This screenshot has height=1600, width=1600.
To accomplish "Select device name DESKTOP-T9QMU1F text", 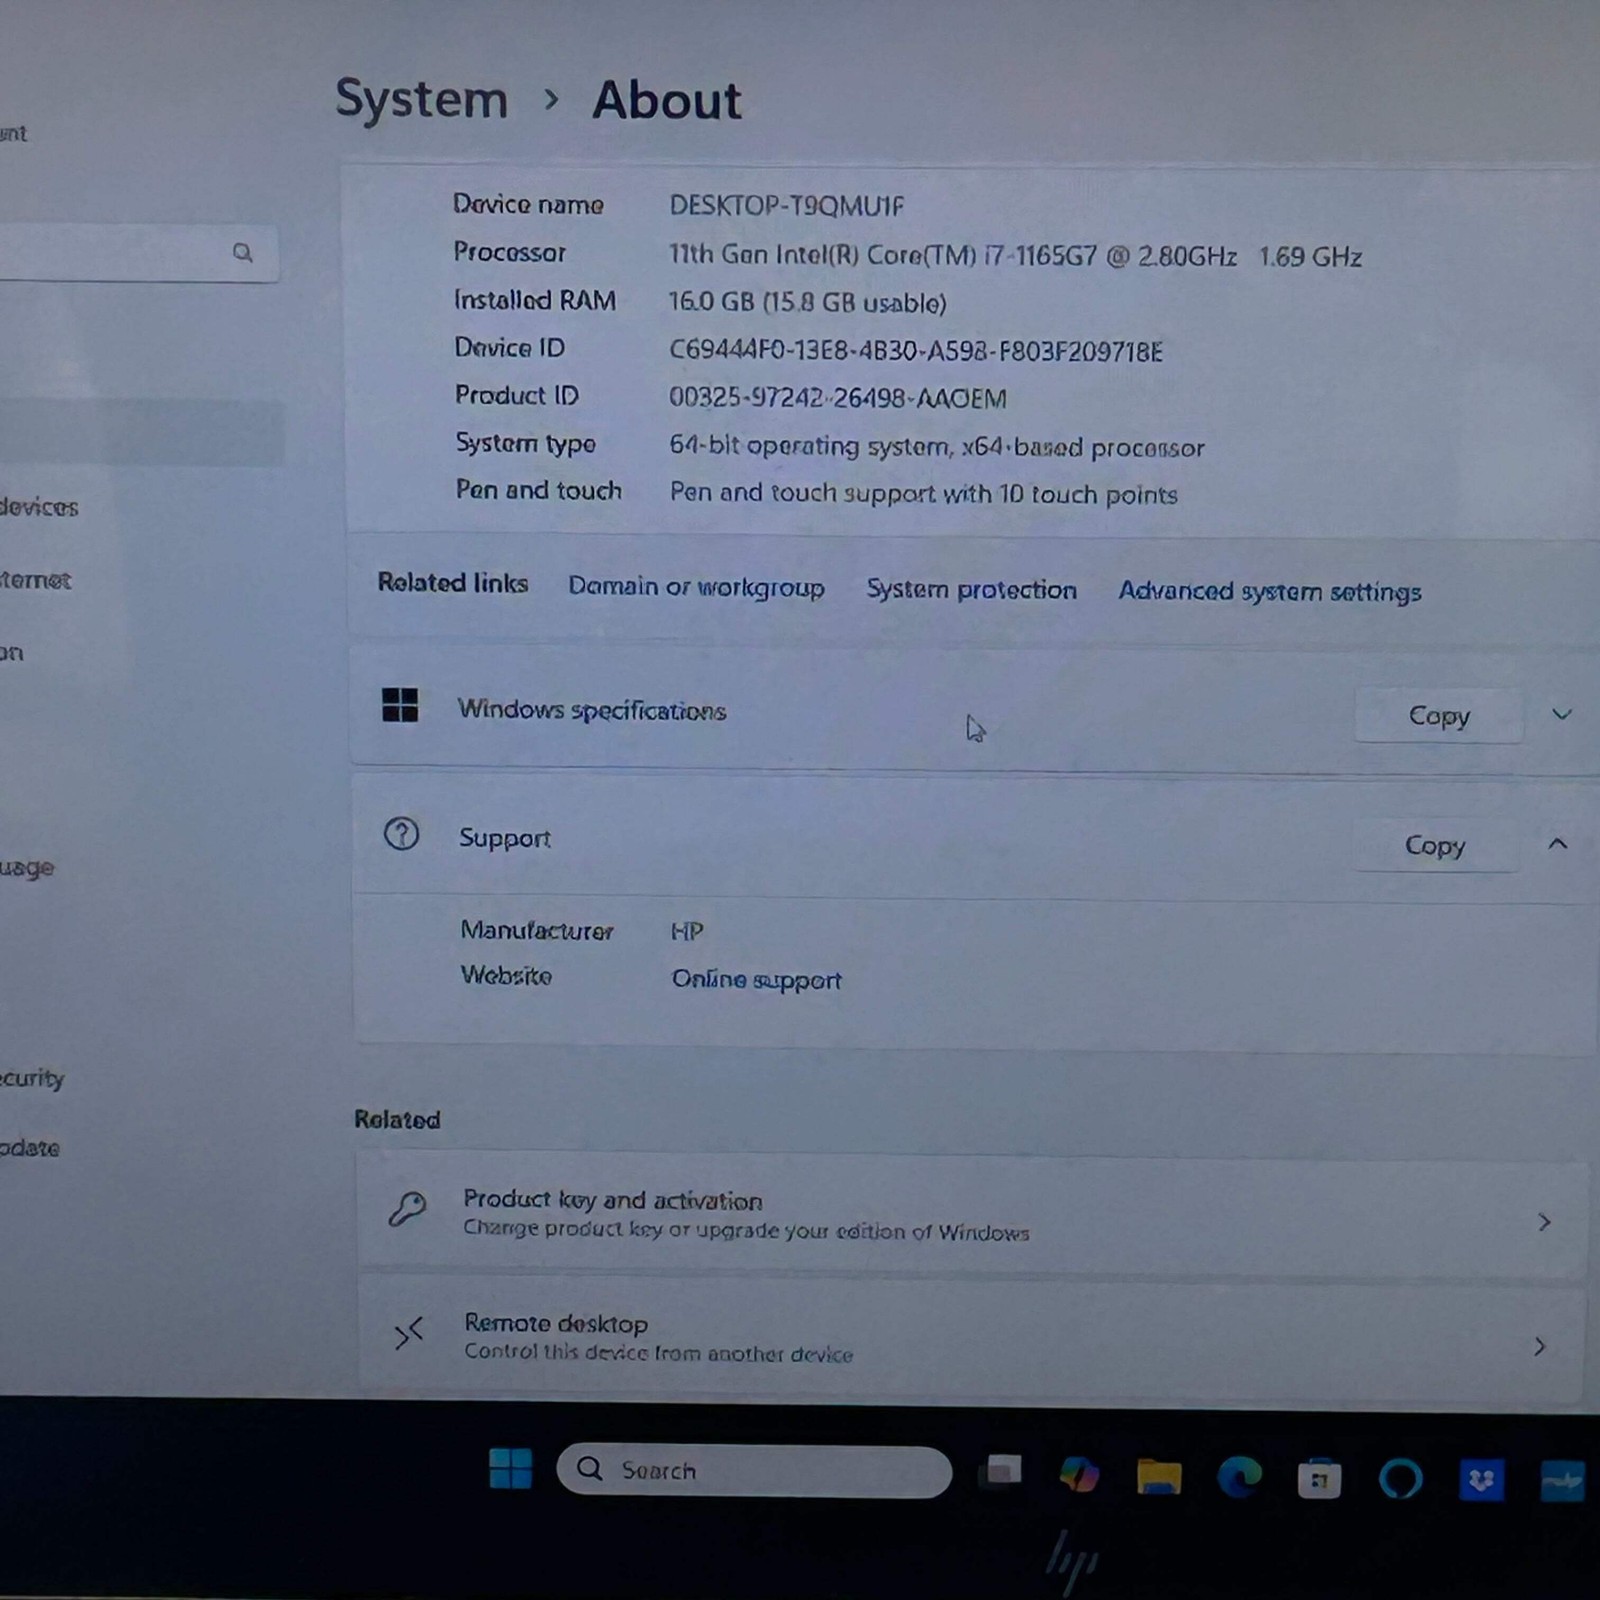I will [x=786, y=206].
